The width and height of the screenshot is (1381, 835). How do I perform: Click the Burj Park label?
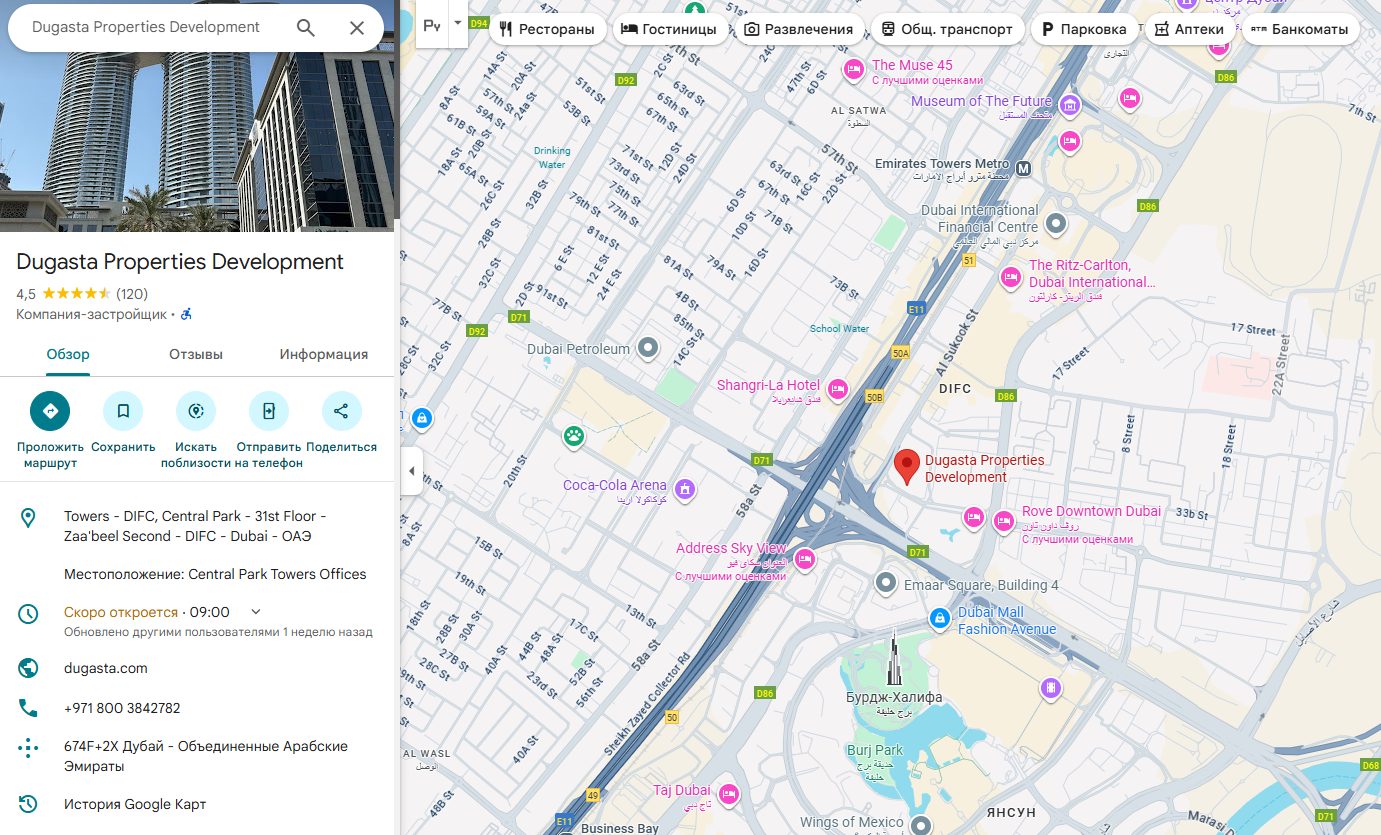coord(875,750)
